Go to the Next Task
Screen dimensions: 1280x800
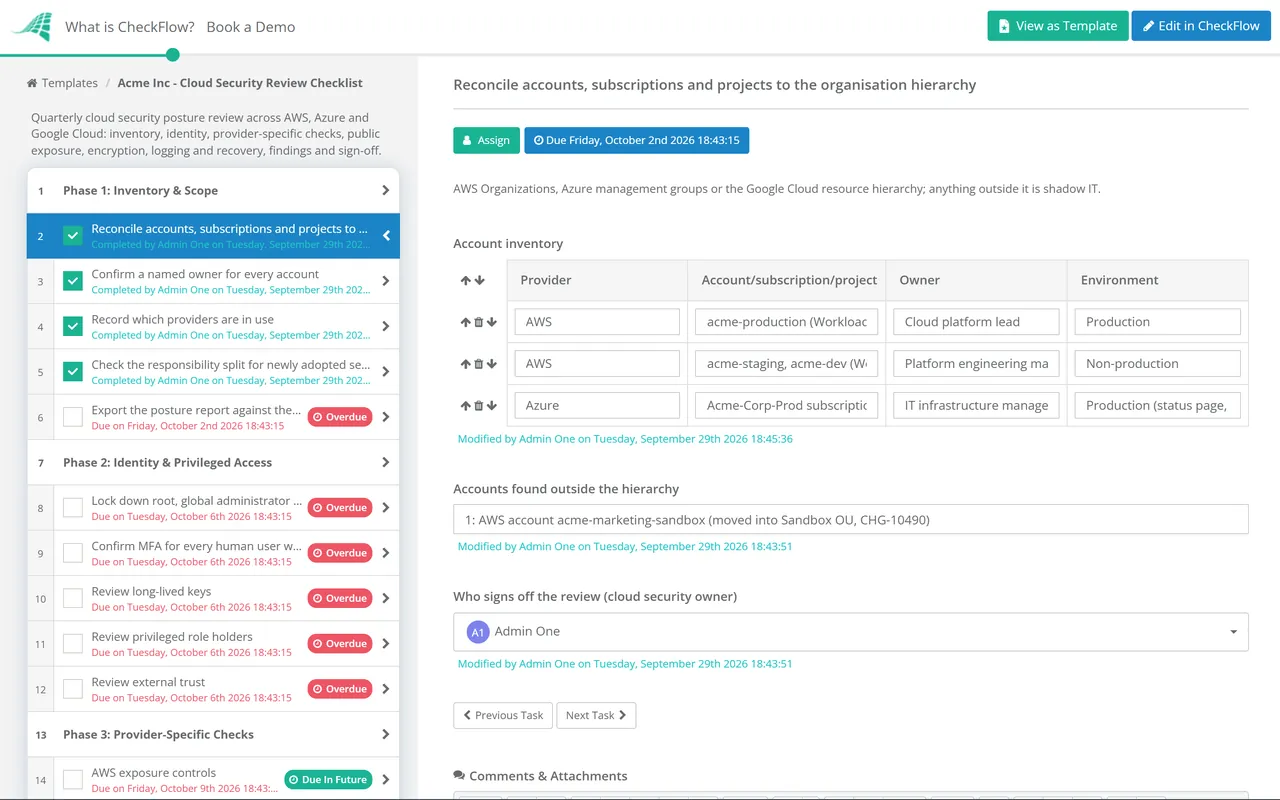point(596,715)
